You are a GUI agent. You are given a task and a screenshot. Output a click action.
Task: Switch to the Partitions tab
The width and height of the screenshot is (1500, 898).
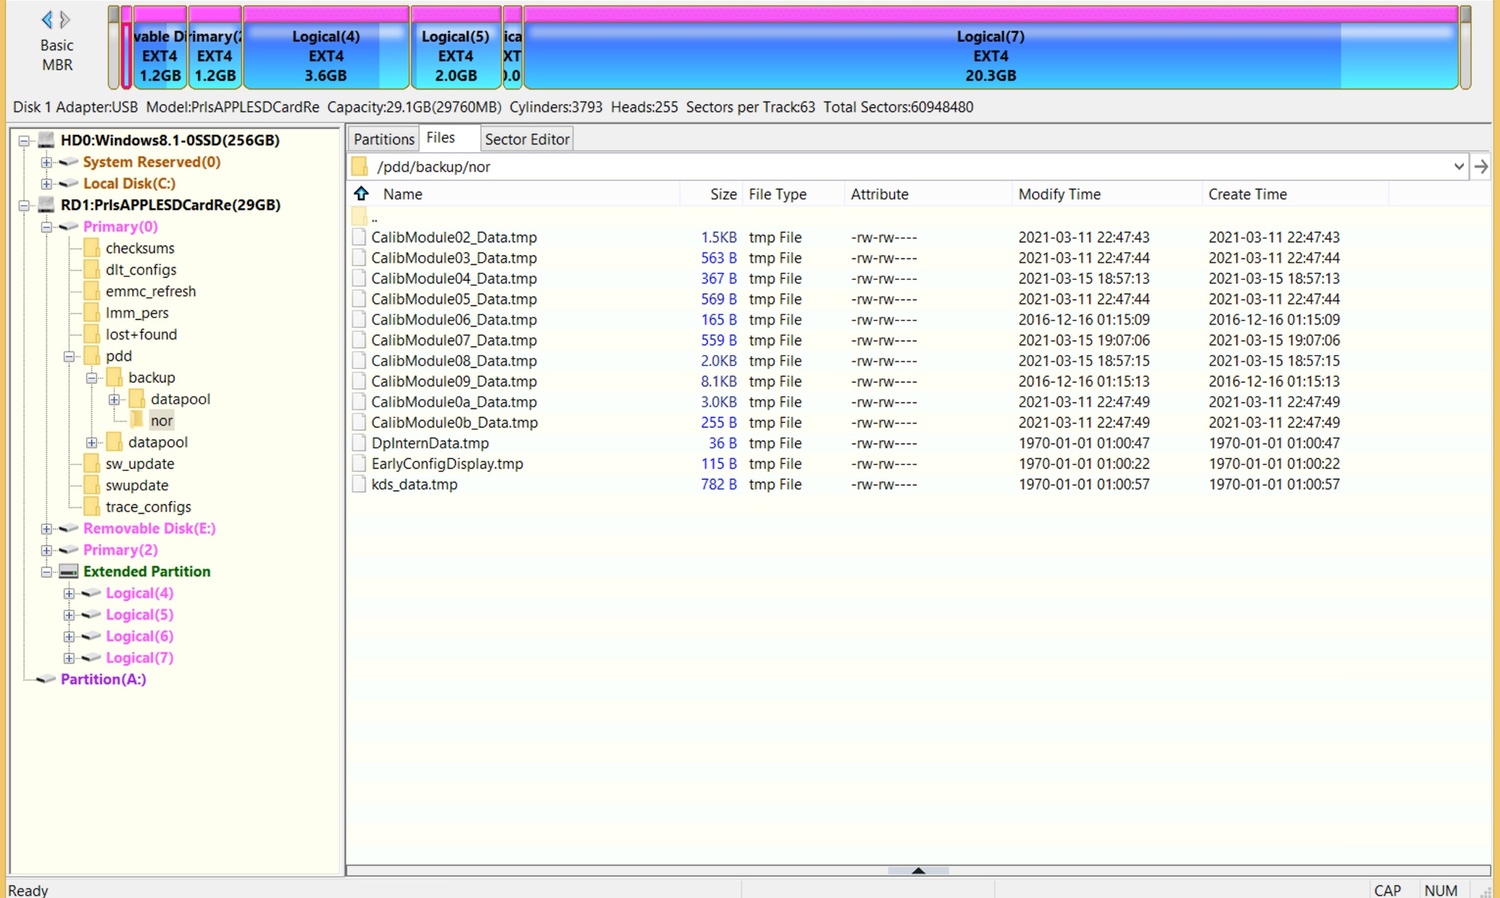[x=383, y=139]
